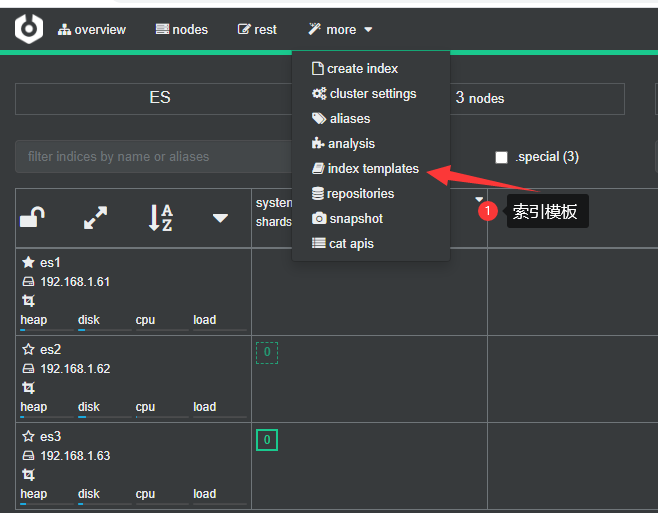The image size is (658, 513).
Task: Click the IP address 192.168.1.61
Action: coord(75,282)
